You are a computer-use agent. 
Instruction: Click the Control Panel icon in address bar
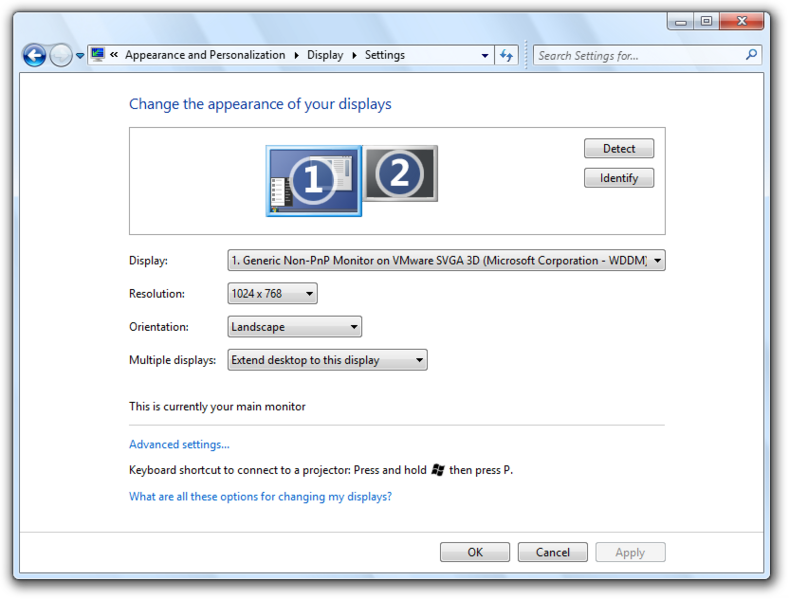98,54
